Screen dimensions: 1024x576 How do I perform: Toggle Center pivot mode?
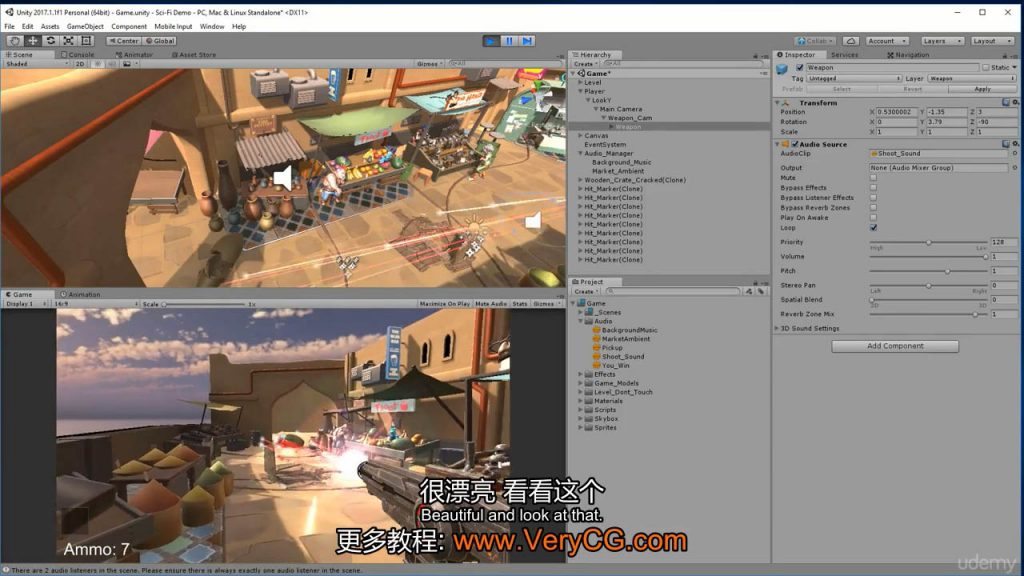[123, 40]
